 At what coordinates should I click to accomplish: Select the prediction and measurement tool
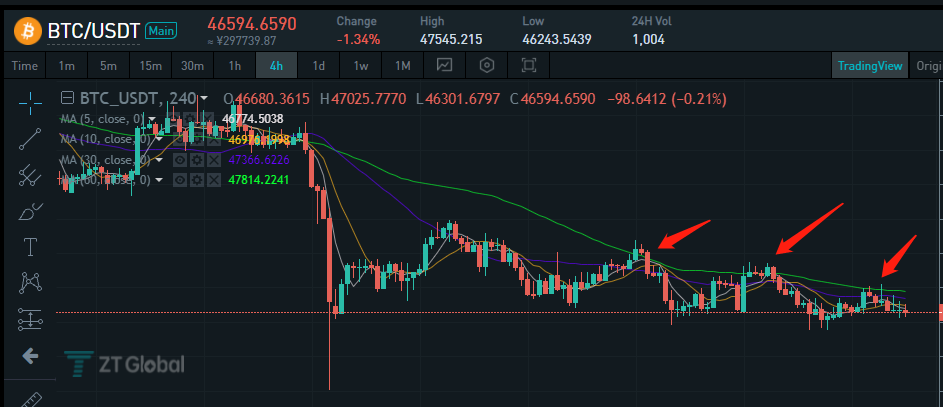click(30, 319)
